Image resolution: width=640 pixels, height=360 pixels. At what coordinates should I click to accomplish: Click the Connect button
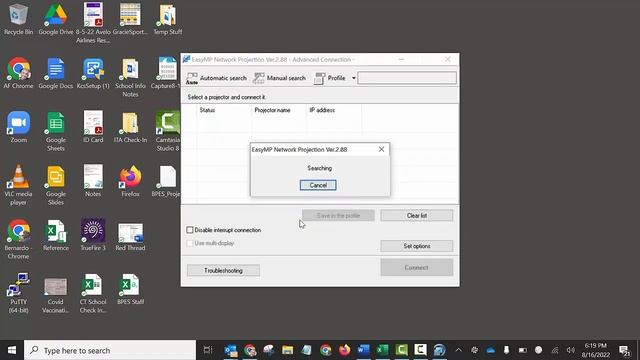coord(417,268)
